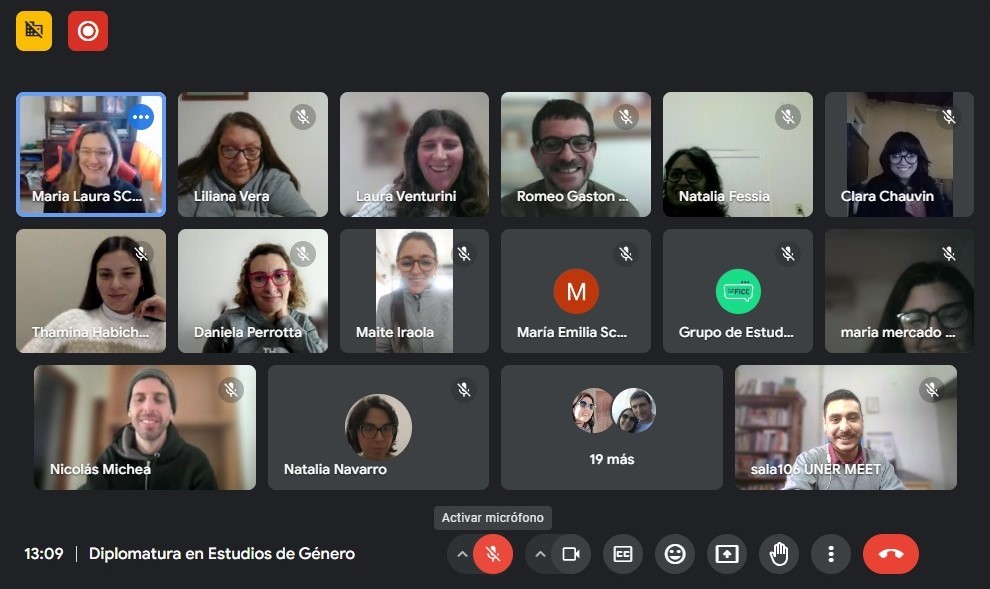This screenshot has height=589, width=990.
Task: Click María Emilia's orange M avatar
Action: coord(576,291)
